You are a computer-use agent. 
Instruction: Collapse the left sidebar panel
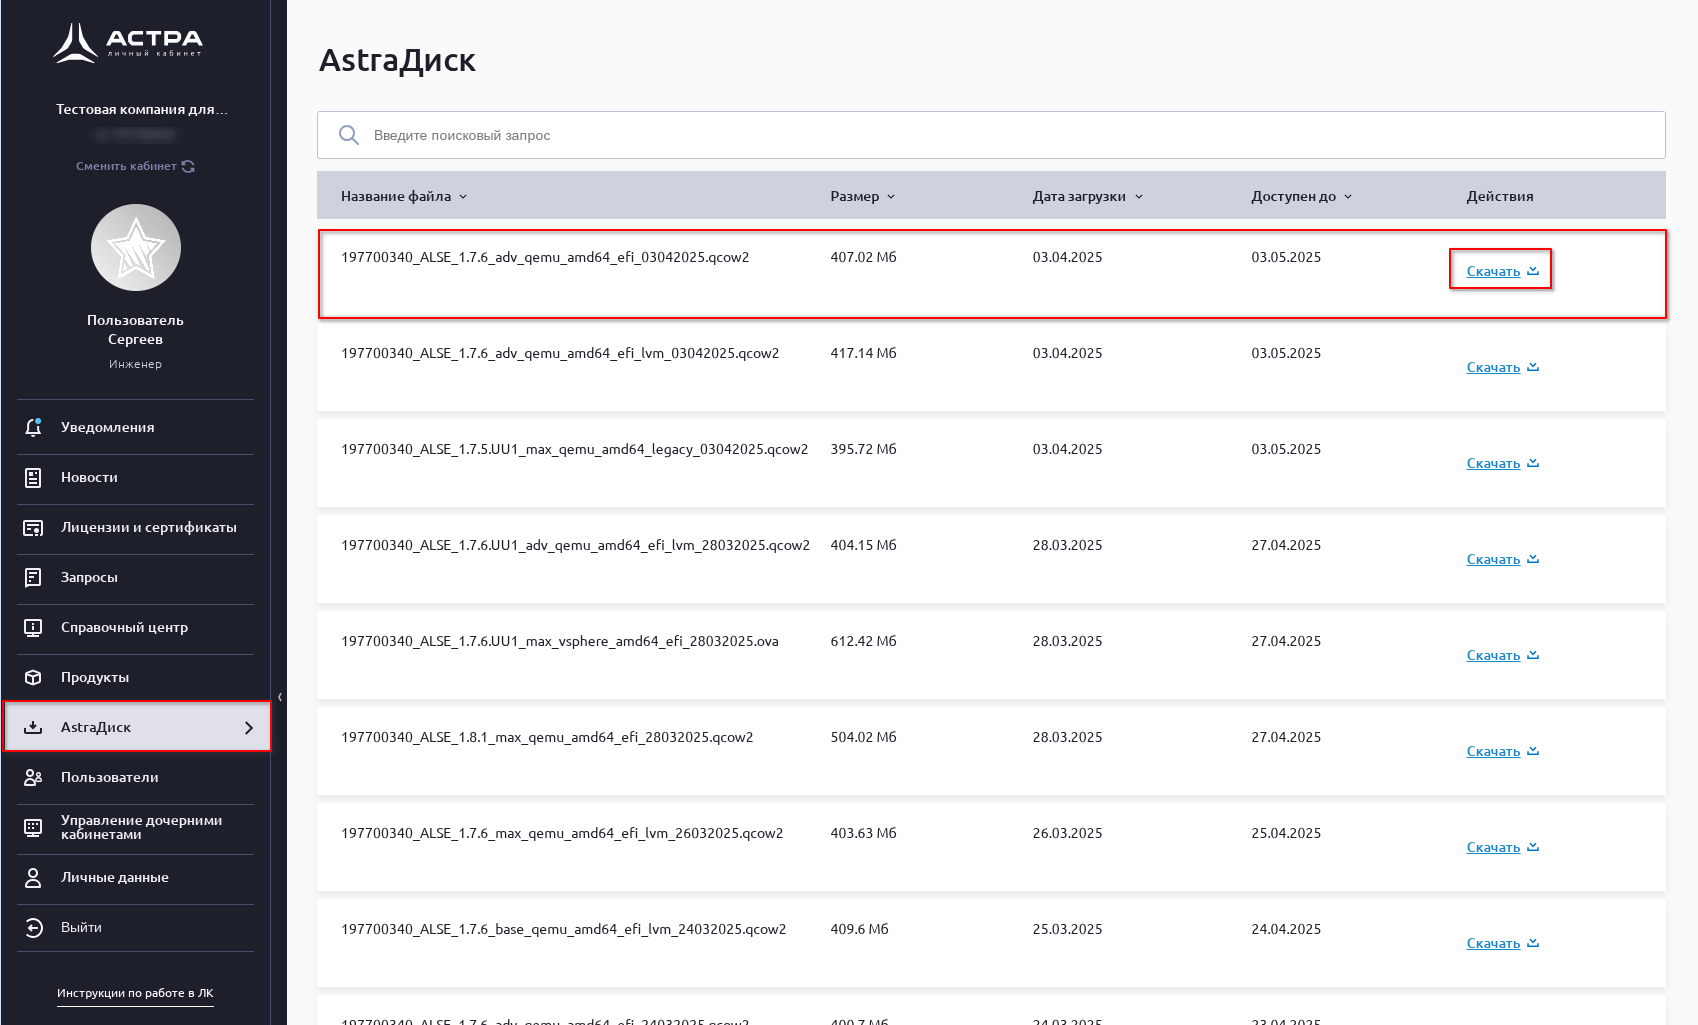point(280,697)
